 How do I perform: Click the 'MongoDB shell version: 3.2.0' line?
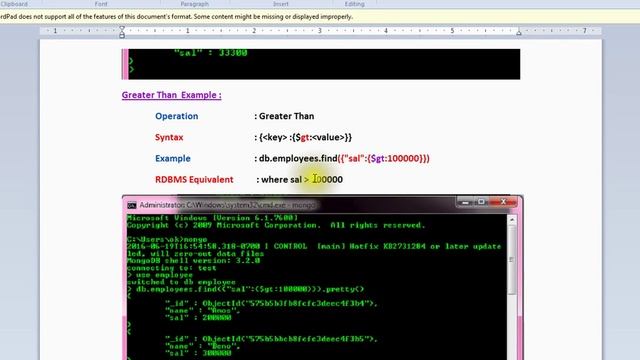click(193, 260)
